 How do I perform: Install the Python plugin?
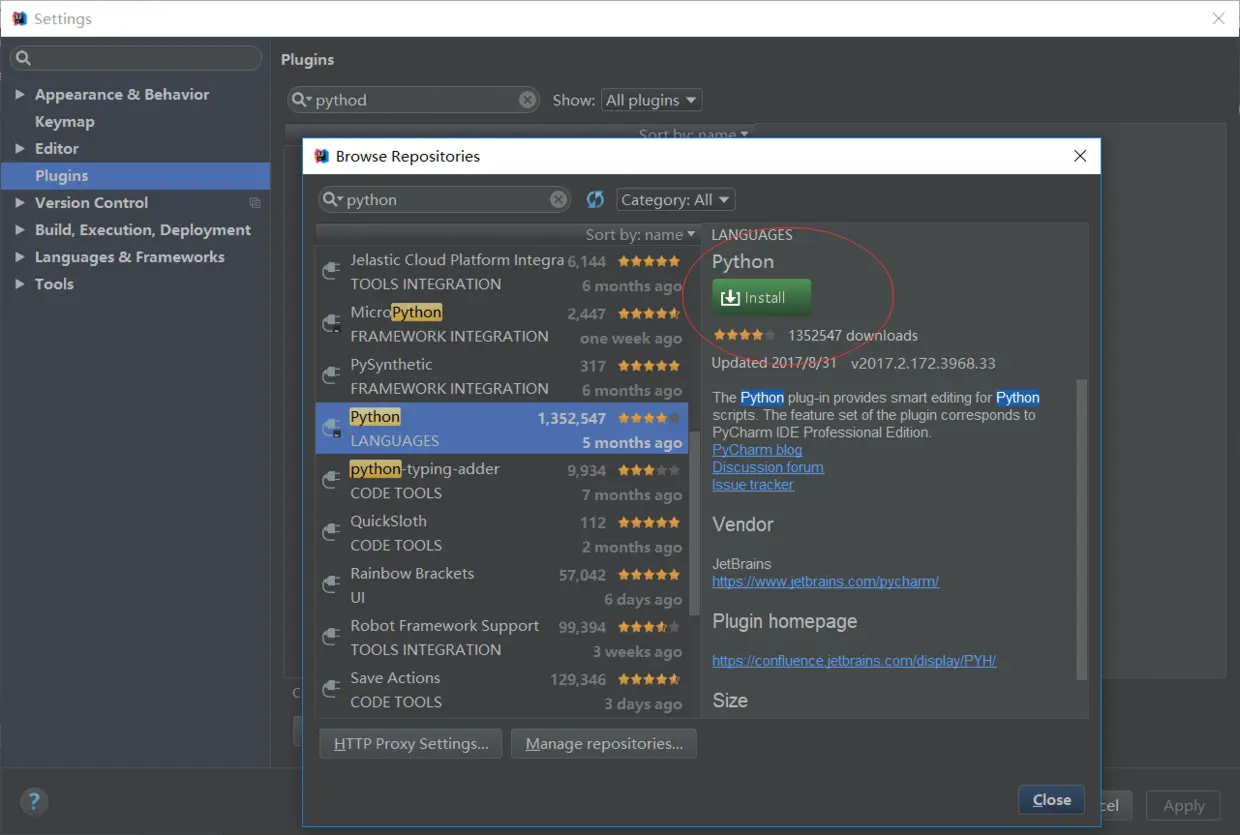pyautogui.click(x=761, y=297)
